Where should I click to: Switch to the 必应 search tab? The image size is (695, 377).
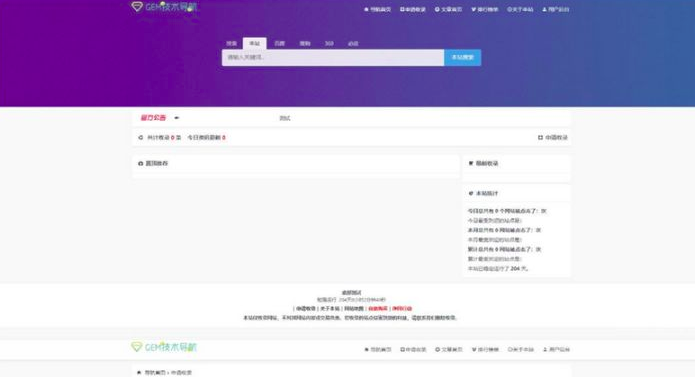point(353,43)
